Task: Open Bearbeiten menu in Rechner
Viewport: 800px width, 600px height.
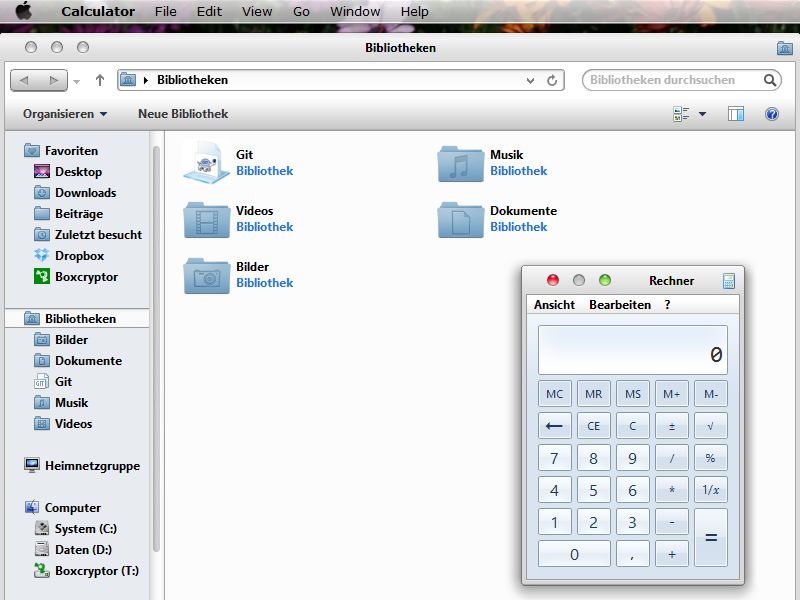Action: [x=620, y=305]
